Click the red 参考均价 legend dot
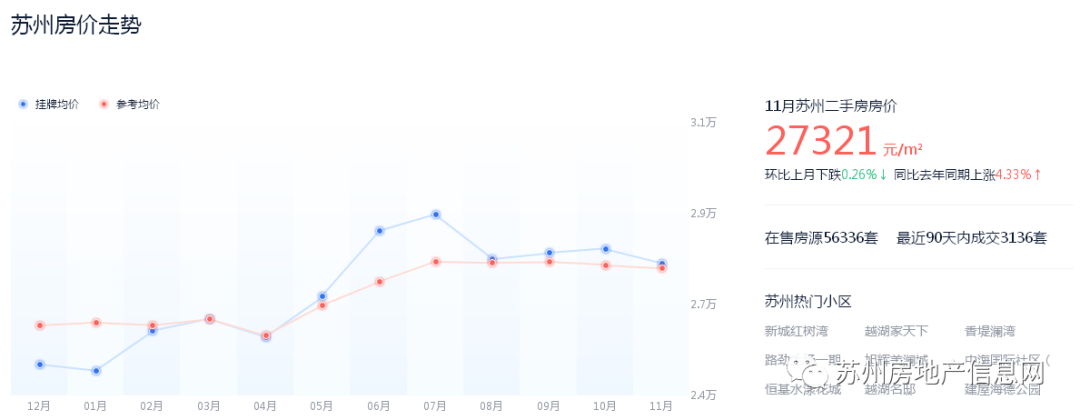 pos(104,104)
